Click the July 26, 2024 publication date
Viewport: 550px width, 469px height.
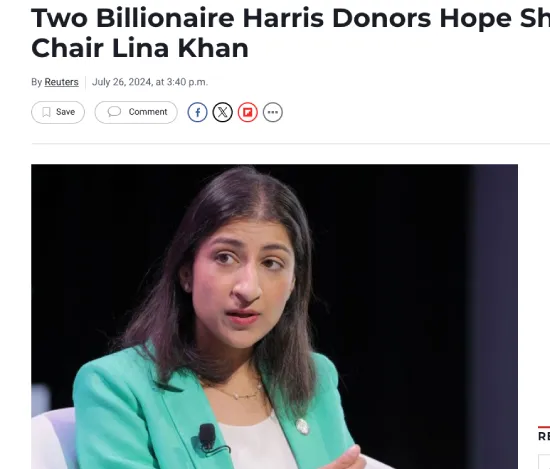[x=121, y=82]
